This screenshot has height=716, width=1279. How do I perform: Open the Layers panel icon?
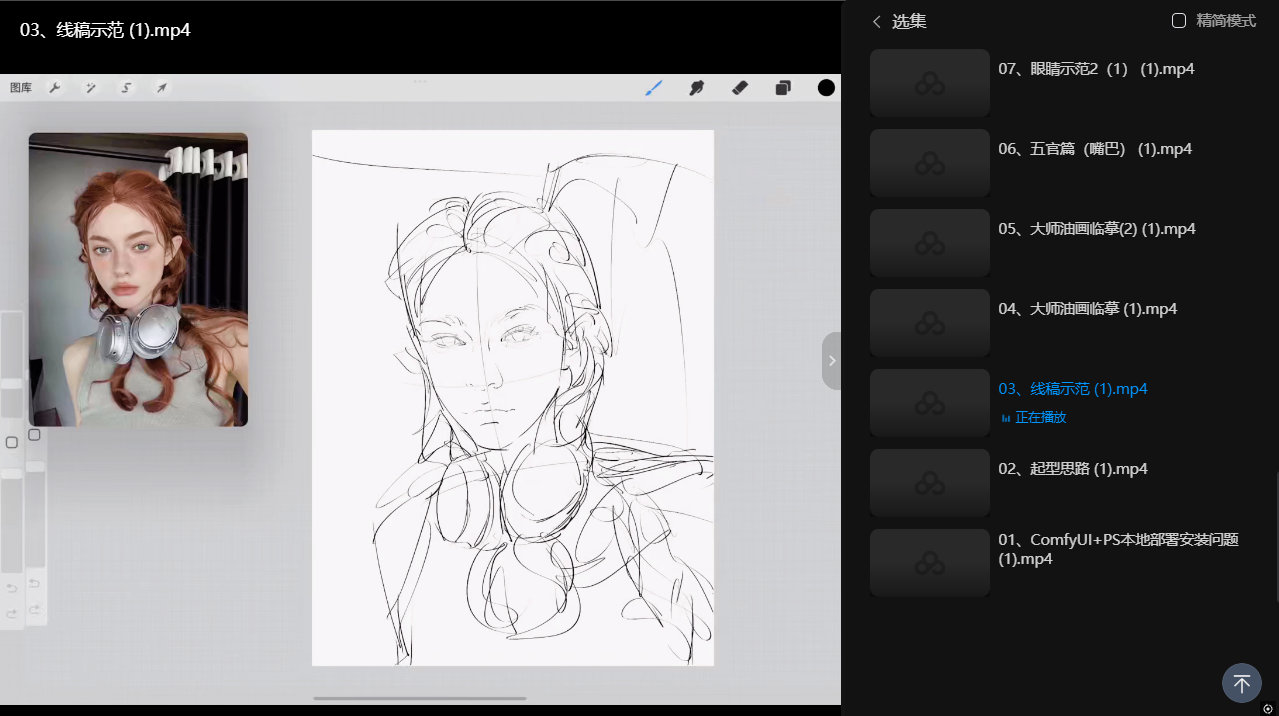(x=783, y=88)
